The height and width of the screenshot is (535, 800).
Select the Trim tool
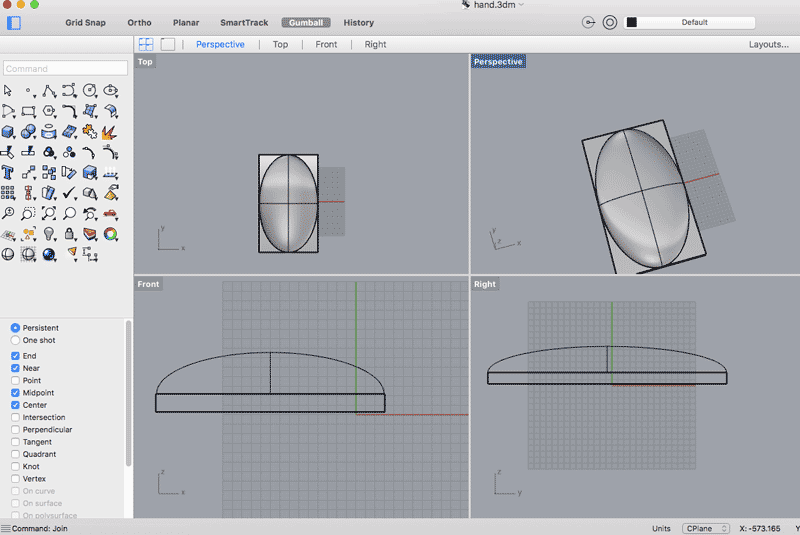coord(8,152)
